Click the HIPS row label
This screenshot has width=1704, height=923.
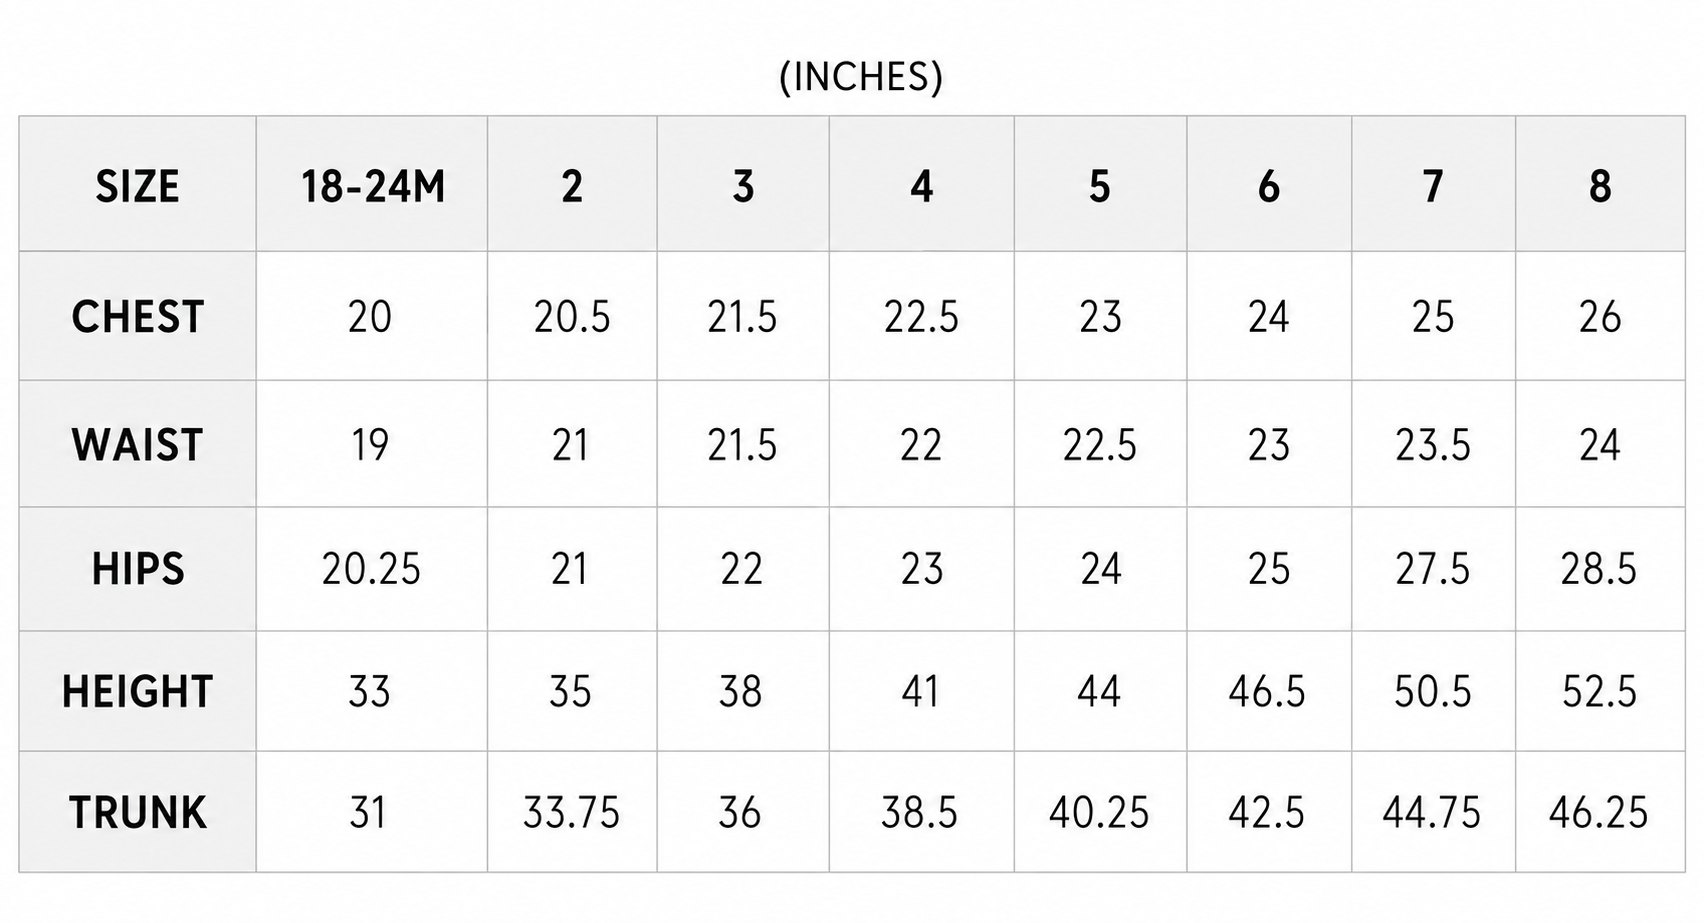[x=137, y=569]
